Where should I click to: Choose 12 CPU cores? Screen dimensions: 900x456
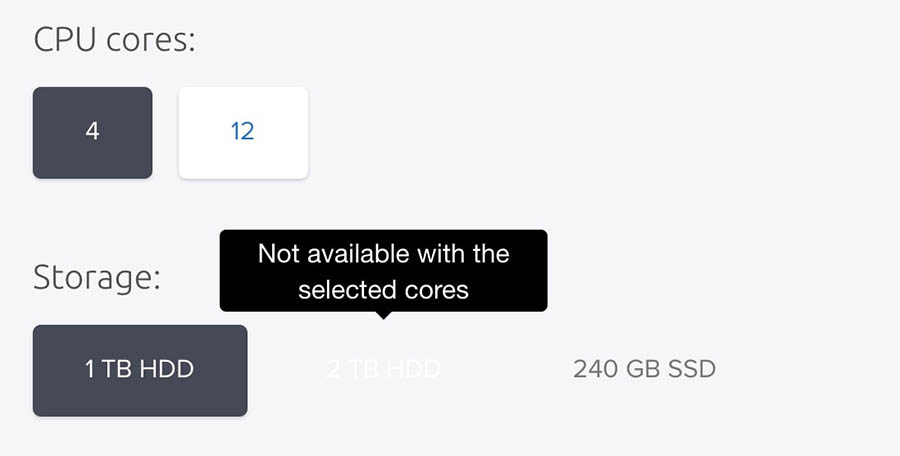(x=242, y=132)
